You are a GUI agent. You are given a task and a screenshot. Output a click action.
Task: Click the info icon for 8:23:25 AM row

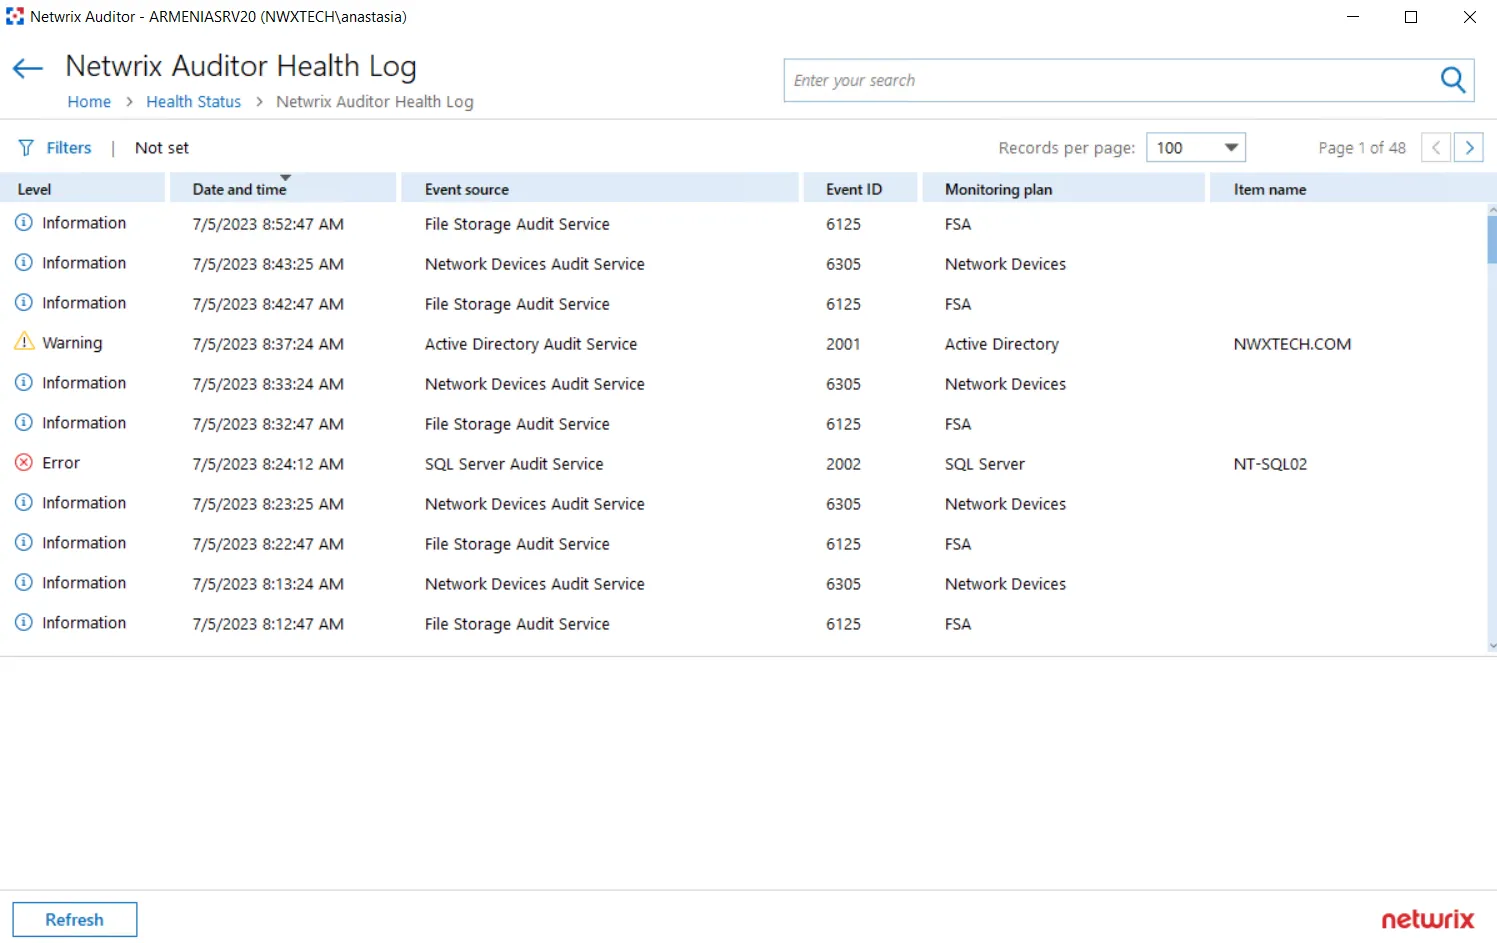(24, 503)
